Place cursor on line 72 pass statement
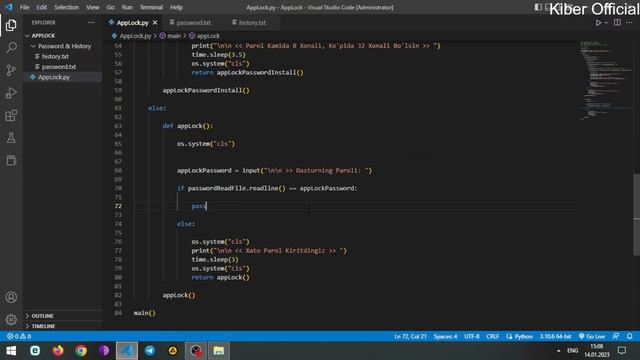The width and height of the screenshot is (640, 360). [x=199, y=206]
